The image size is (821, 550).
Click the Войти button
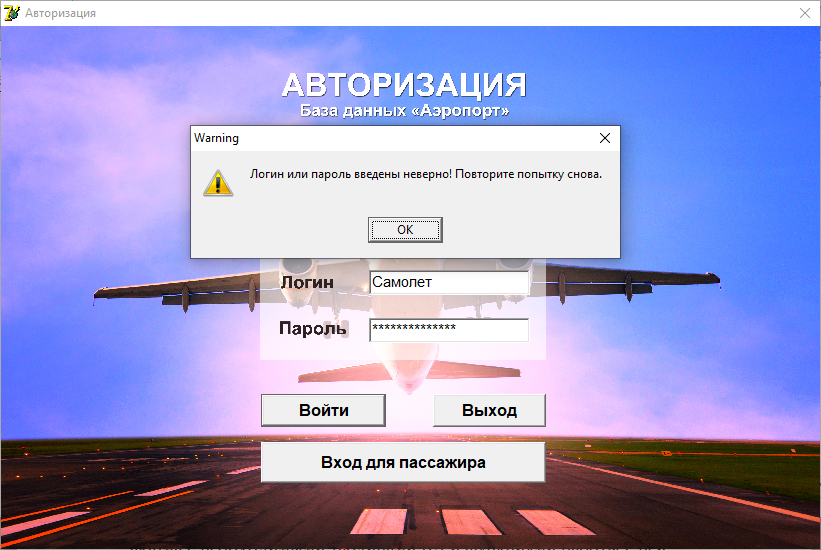(324, 410)
